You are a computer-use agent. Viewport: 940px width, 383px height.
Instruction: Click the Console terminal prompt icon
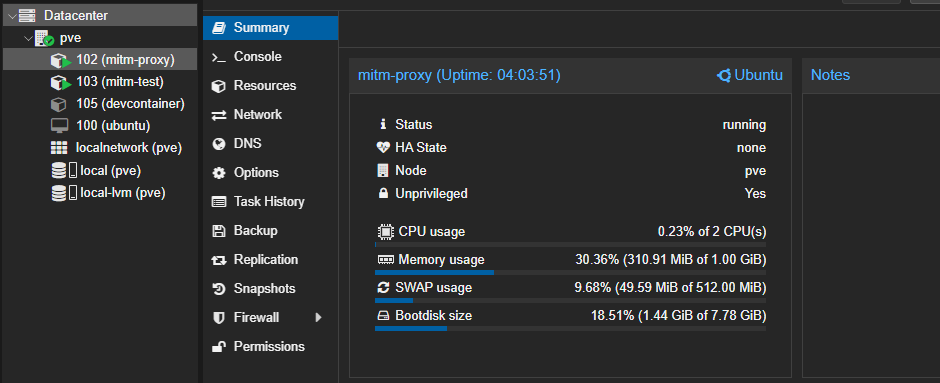tap(219, 57)
